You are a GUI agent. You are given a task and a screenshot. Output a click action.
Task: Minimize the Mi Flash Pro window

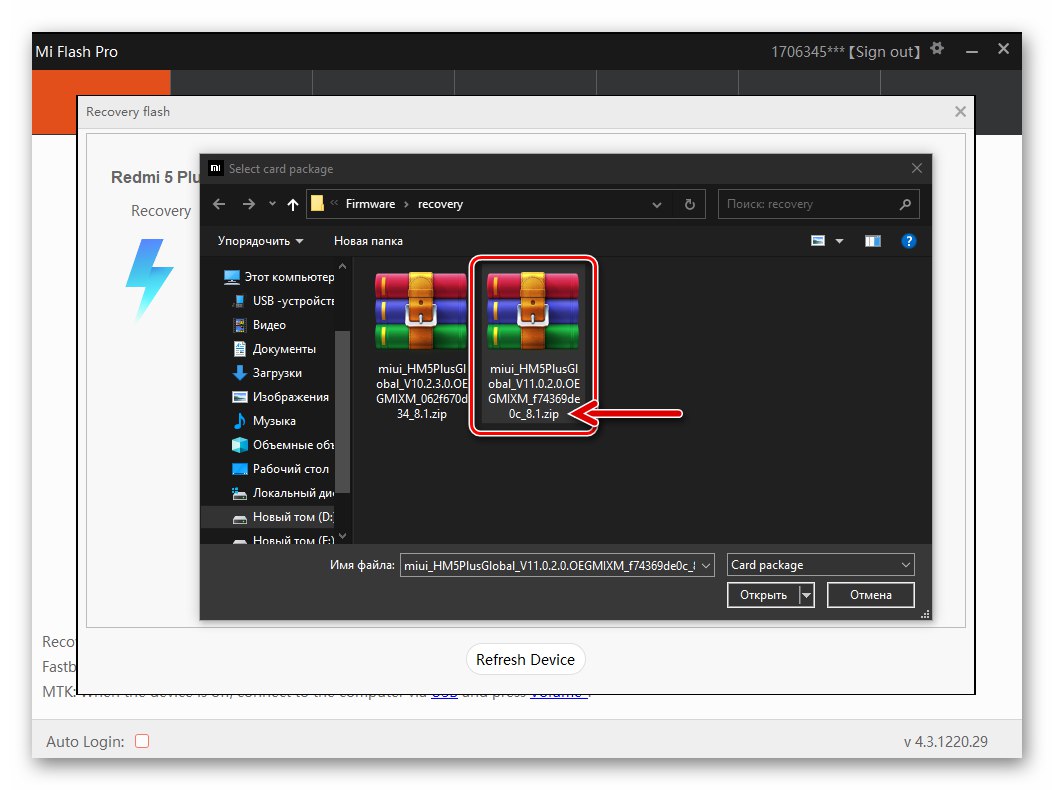(x=971, y=51)
